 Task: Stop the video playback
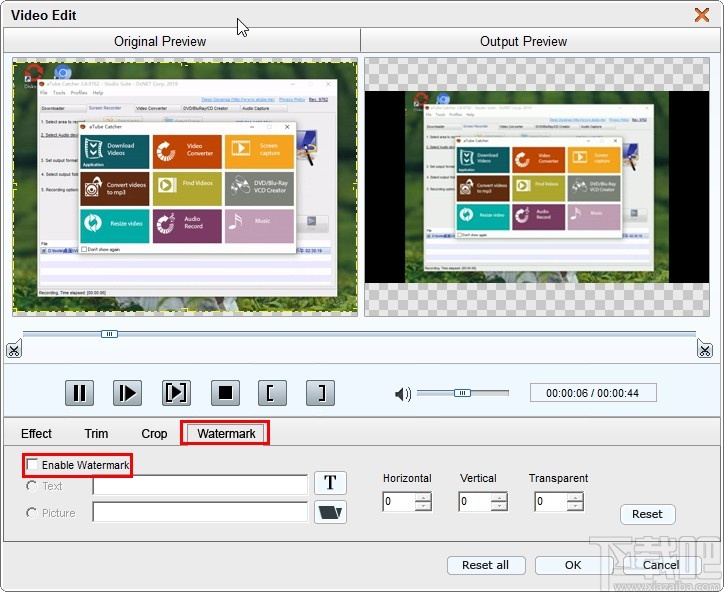click(225, 393)
